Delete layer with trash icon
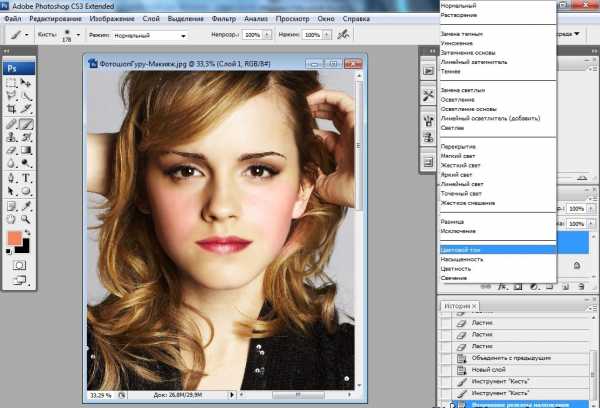 point(581,286)
